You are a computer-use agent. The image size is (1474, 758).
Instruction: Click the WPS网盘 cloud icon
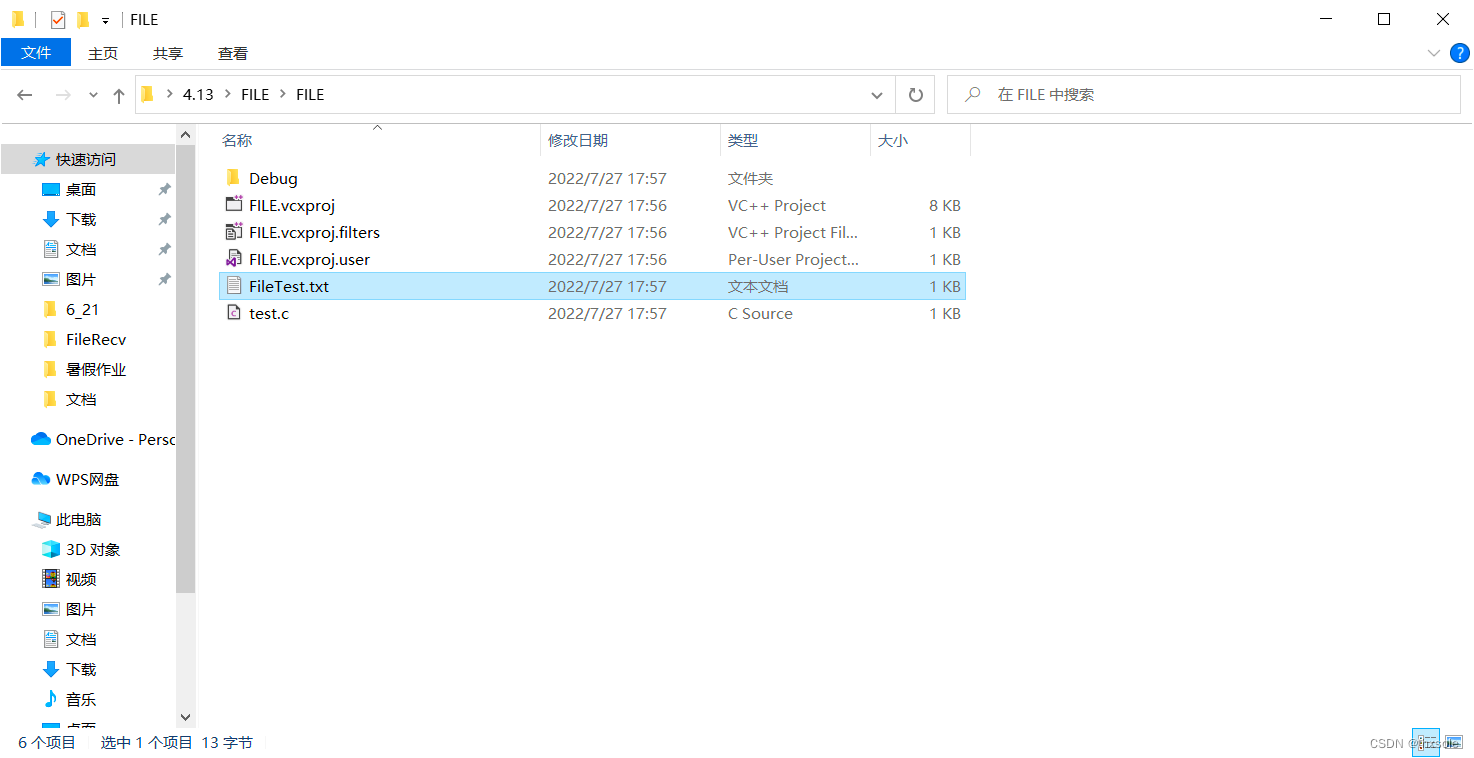(x=41, y=479)
